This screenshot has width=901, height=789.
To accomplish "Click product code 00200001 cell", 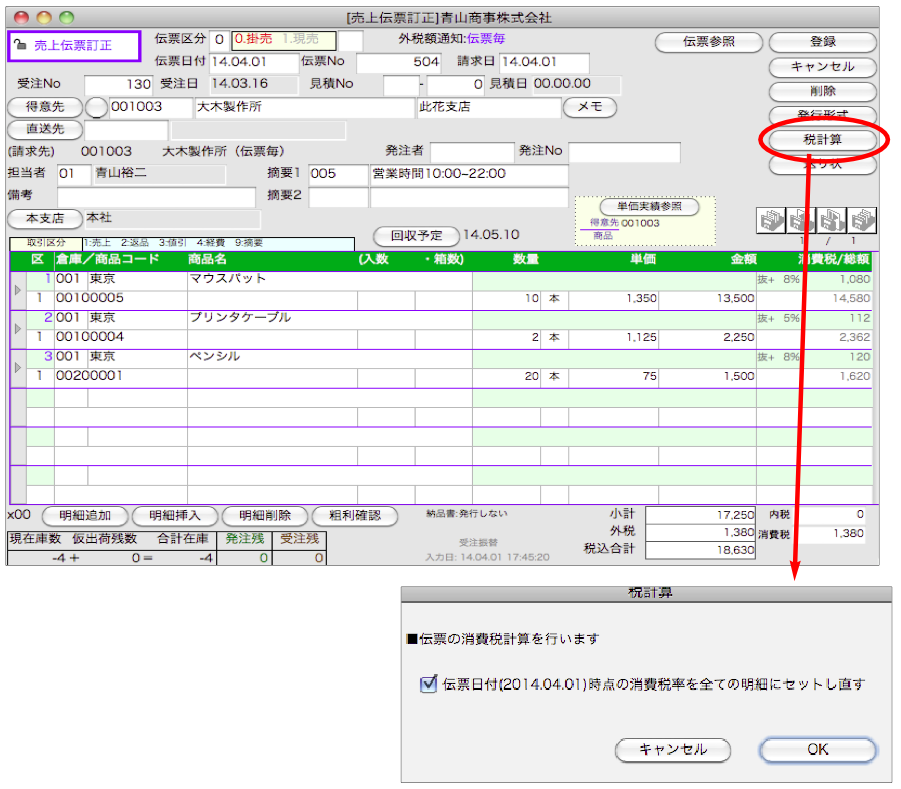I will (x=121, y=376).
